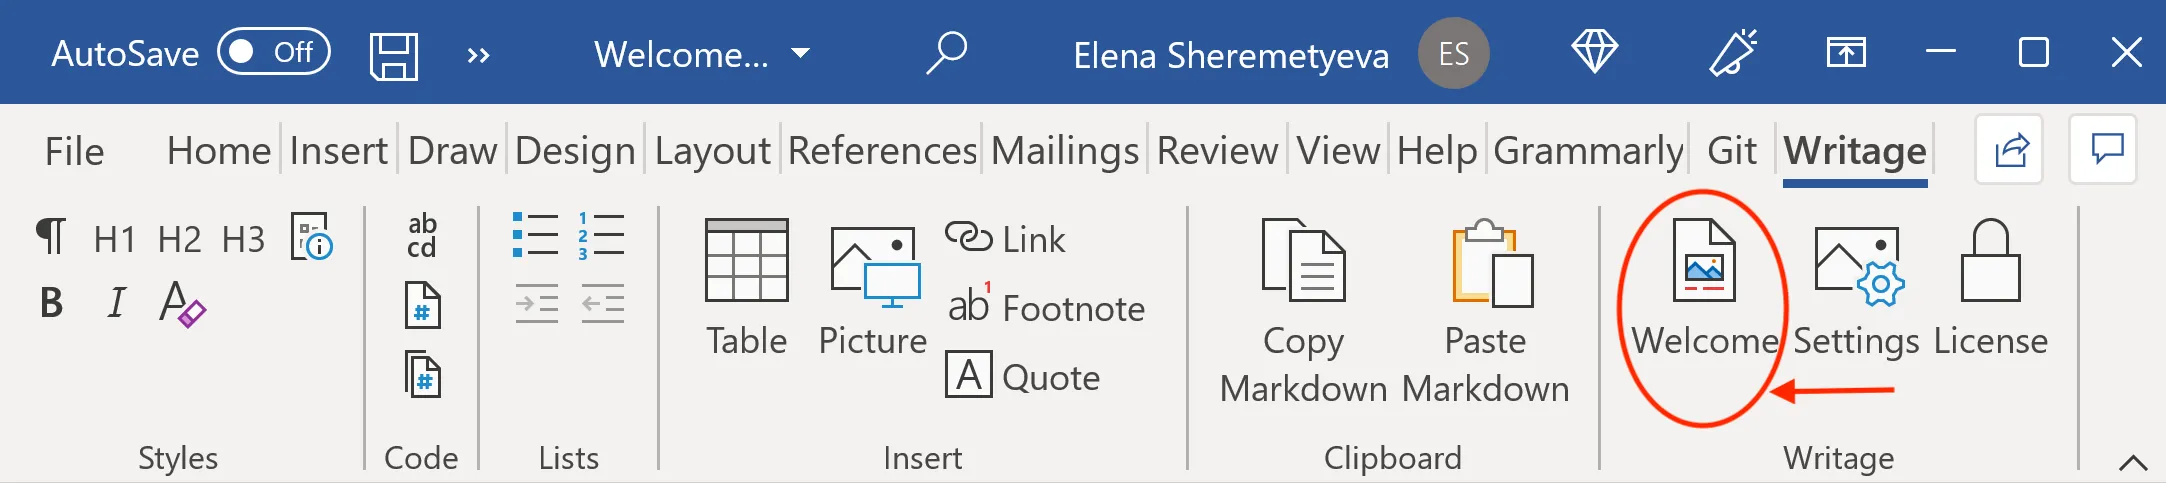Image resolution: width=2166 pixels, height=483 pixels.
Task: Open the References tab
Action: [882, 151]
